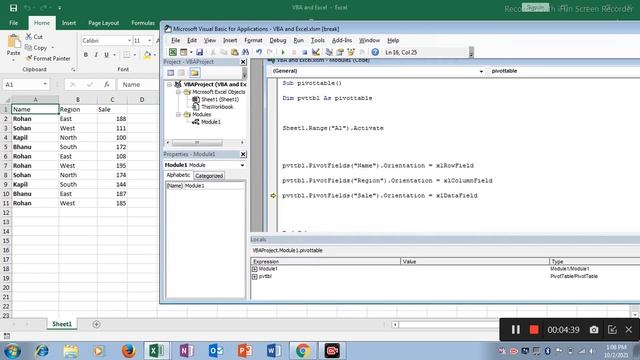Image resolution: width=640 pixels, height=360 pixels.
Task: Click View Microsoft Excel icon in VBA toolbar
Action: (x=173, y=52)
